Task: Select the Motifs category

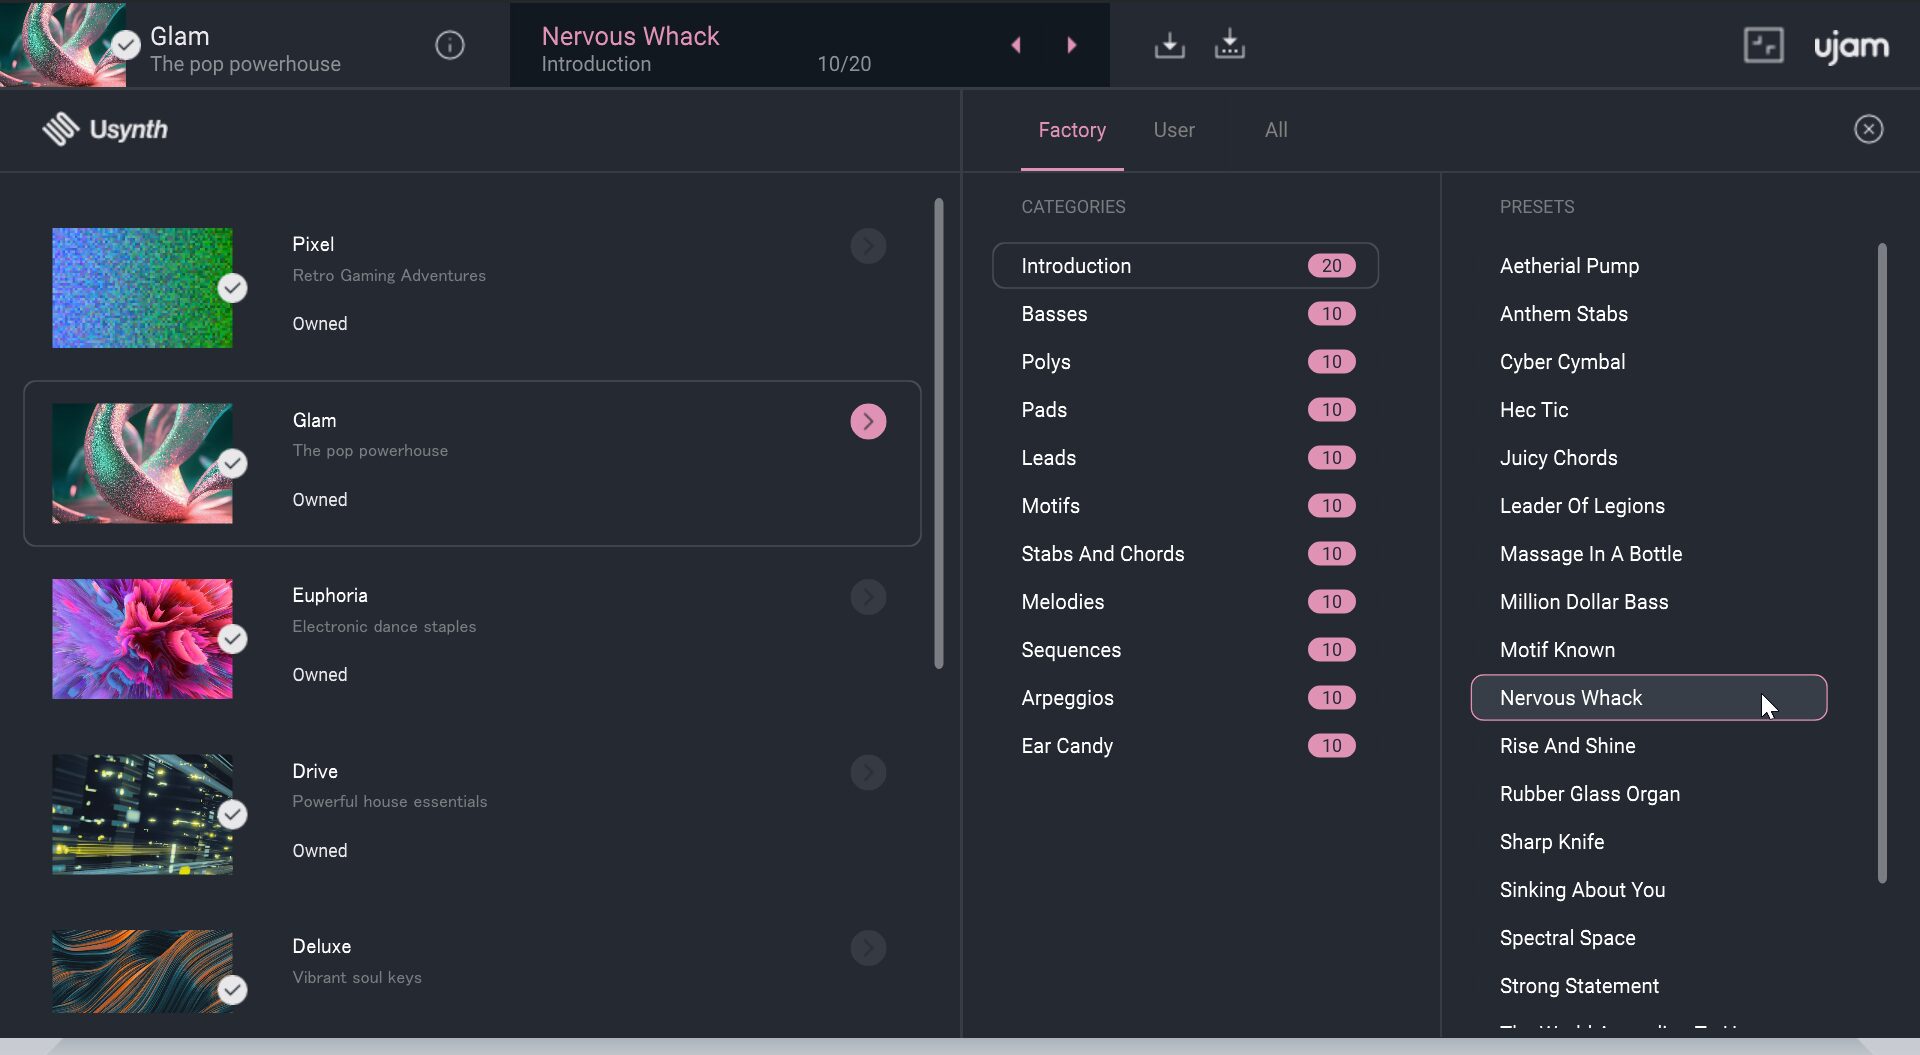Action: 1185,506
